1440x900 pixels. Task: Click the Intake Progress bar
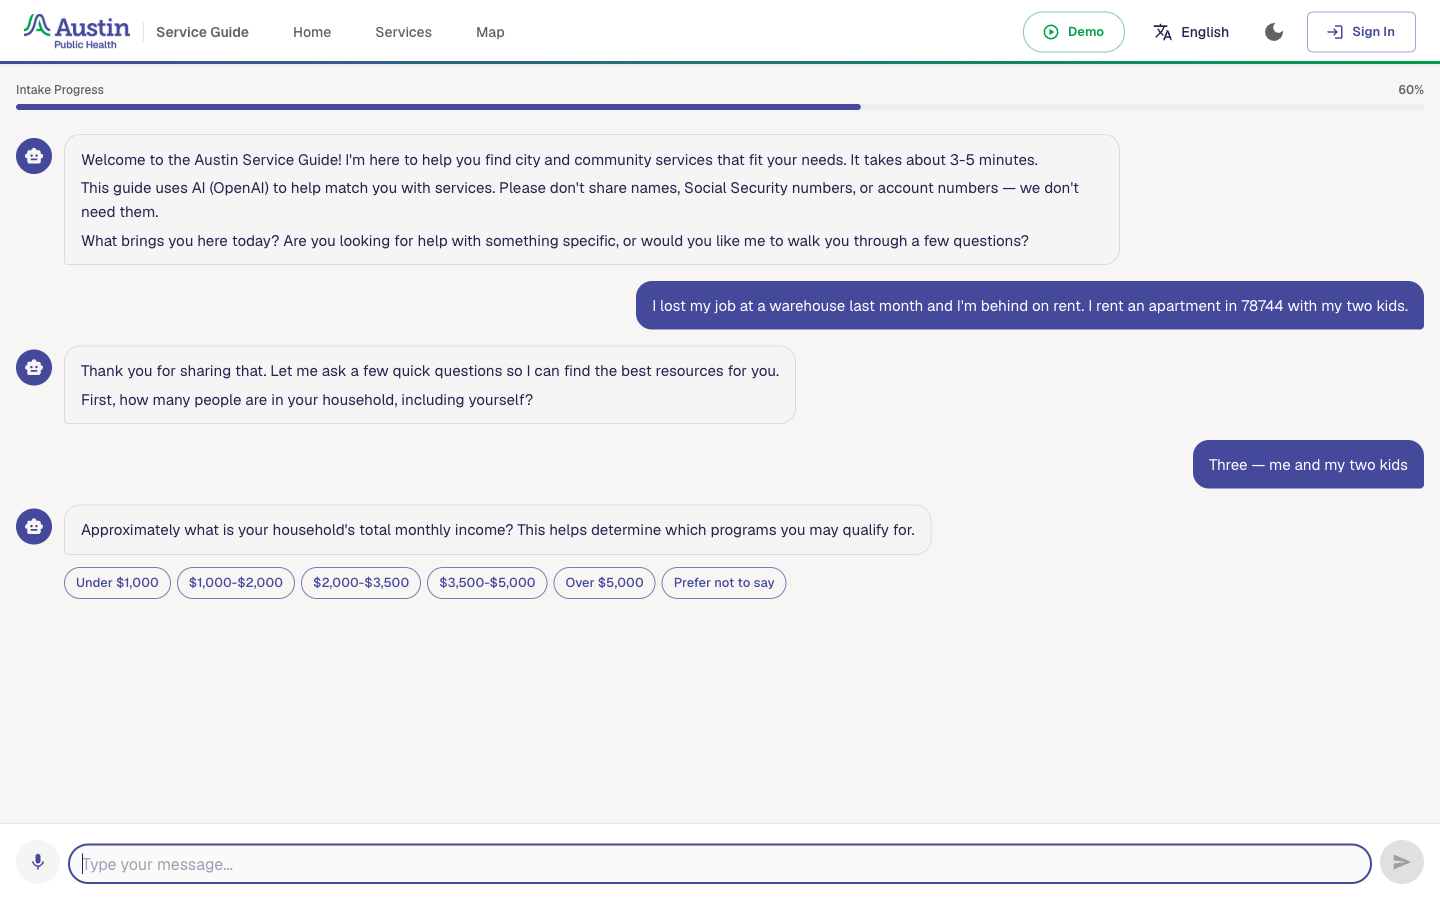[x=720, y=107]
